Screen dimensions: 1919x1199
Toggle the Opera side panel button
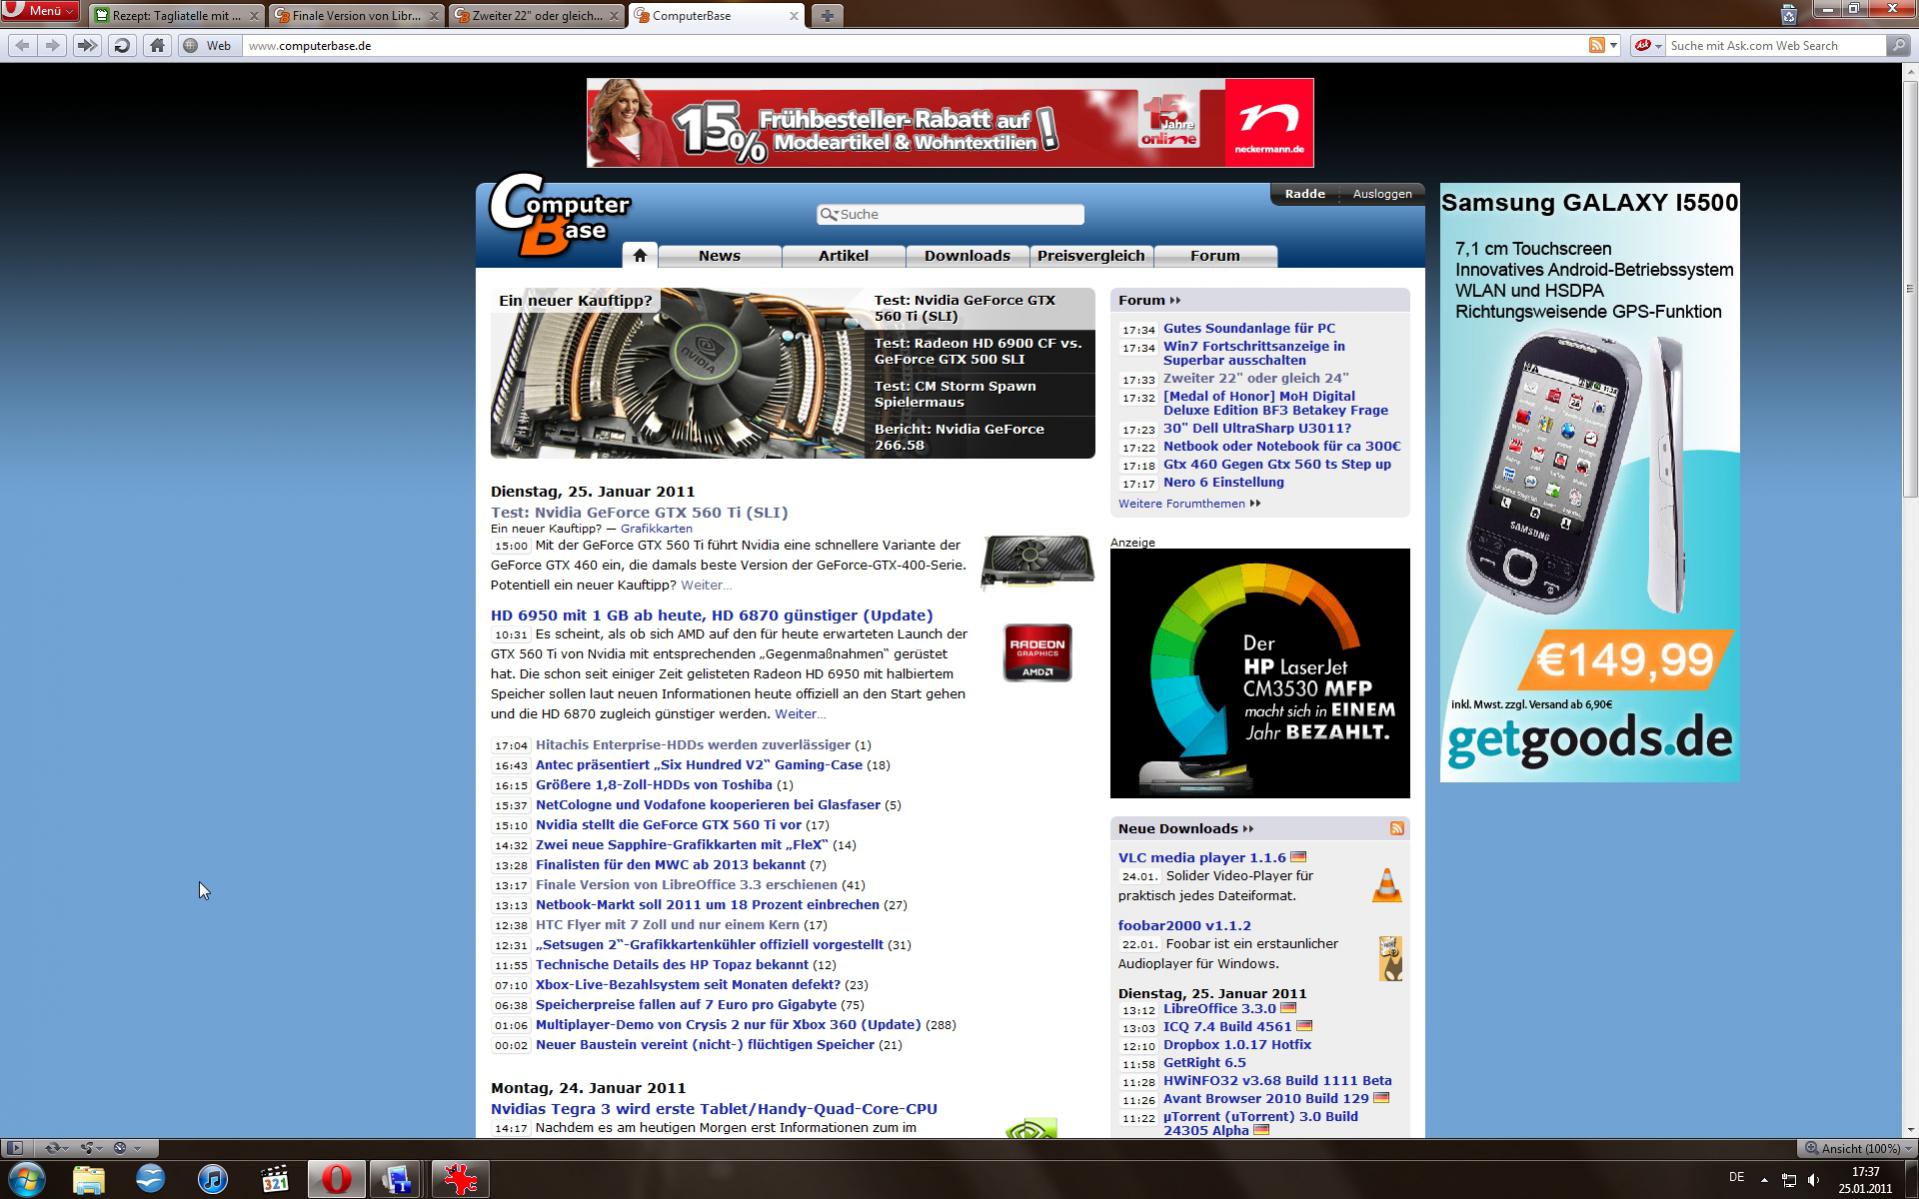14,1148
